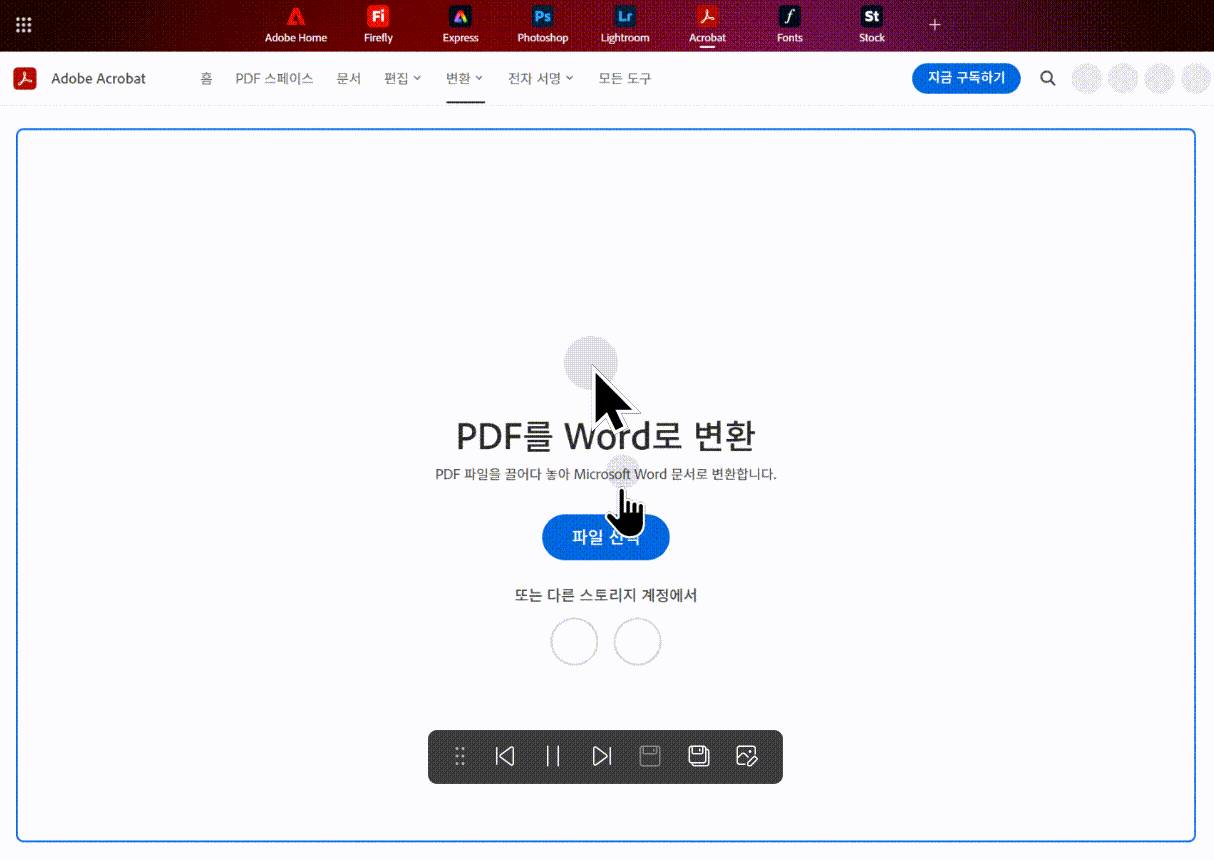Click the 또는 다른 스토리지 계정에서 text
The height and width of the screenshot is (860, 1214).
pyautogui.click(x=605, y=595)
